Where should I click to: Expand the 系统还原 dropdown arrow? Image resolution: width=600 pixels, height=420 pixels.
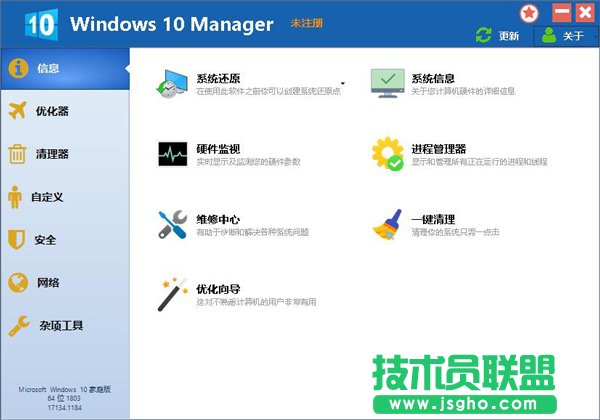click(343, 83)
